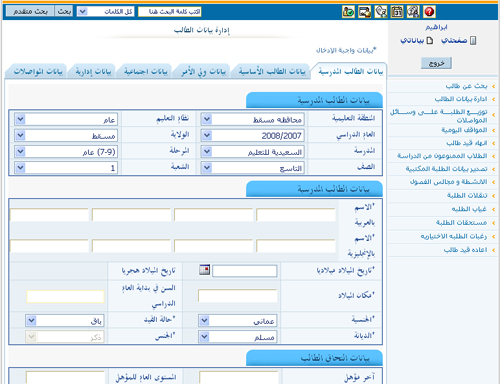Open ادارة بيانات الطالب sidebar link
The width and height of the screenshot is (500, 384).
461,99
